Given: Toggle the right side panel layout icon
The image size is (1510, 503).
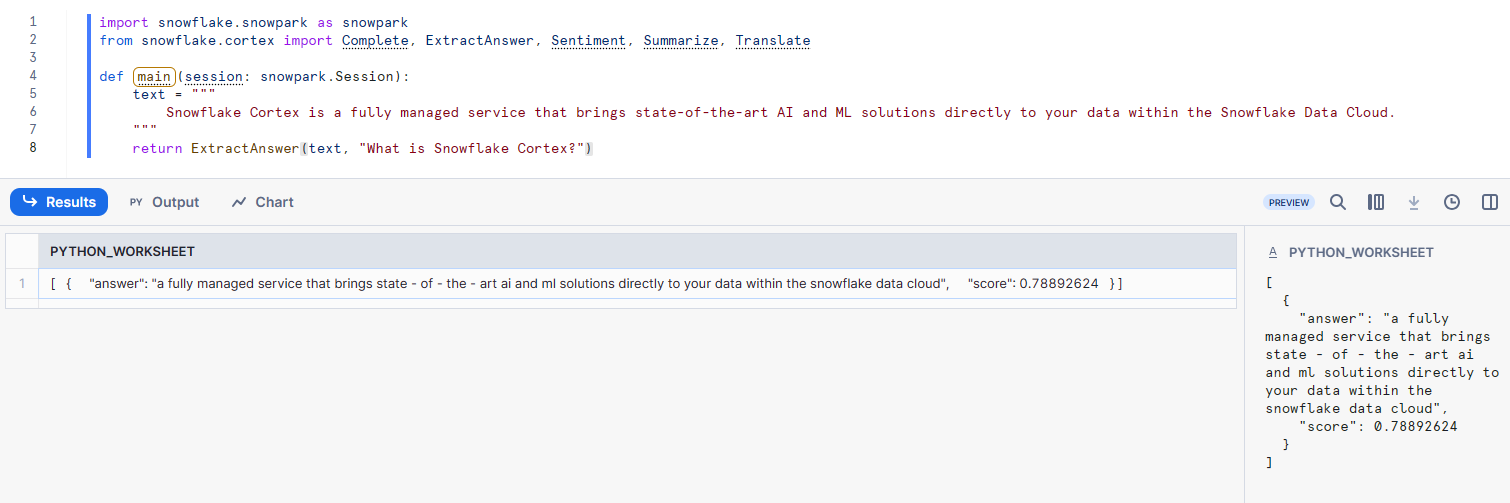Looking at the screenshot, I should pyautogui.click(x=1490, y=202).
